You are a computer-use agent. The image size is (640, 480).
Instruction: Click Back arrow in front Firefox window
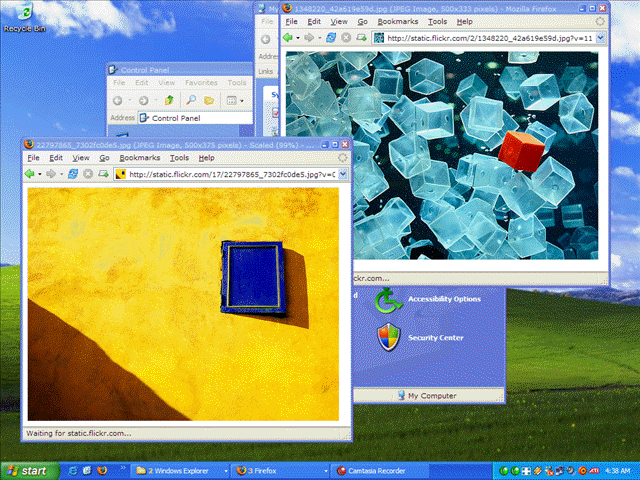click(30, 174)
